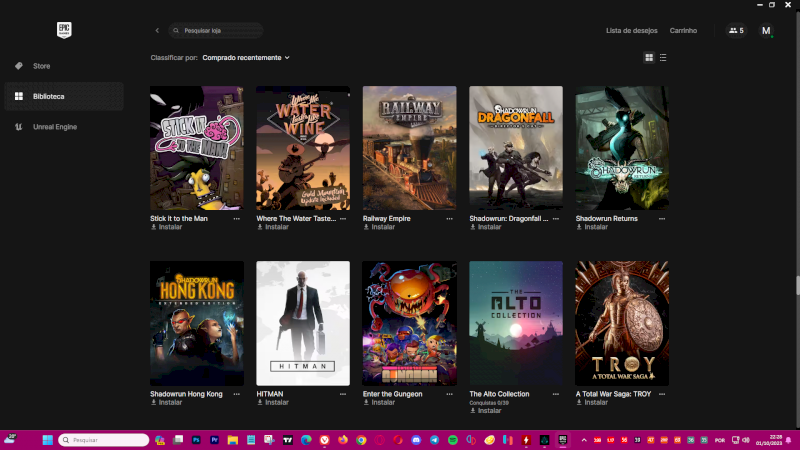Viewport: 800px width, 450px height.
Task: Go back using the back arrow
Action: point(157,31)
